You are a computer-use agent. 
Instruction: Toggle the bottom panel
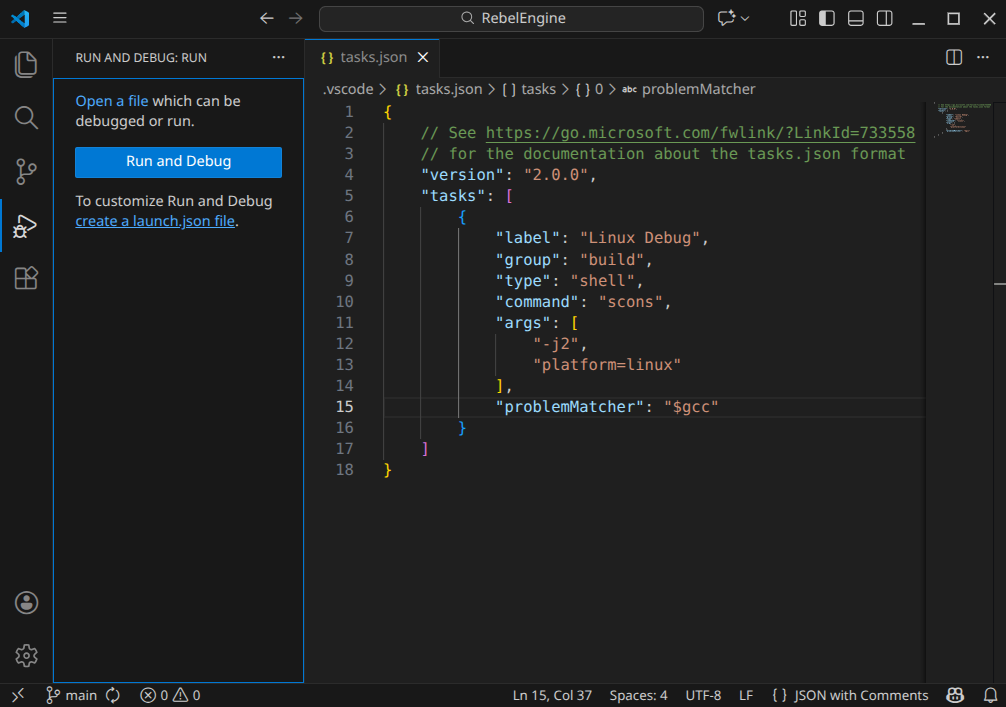tap(855, 19)
